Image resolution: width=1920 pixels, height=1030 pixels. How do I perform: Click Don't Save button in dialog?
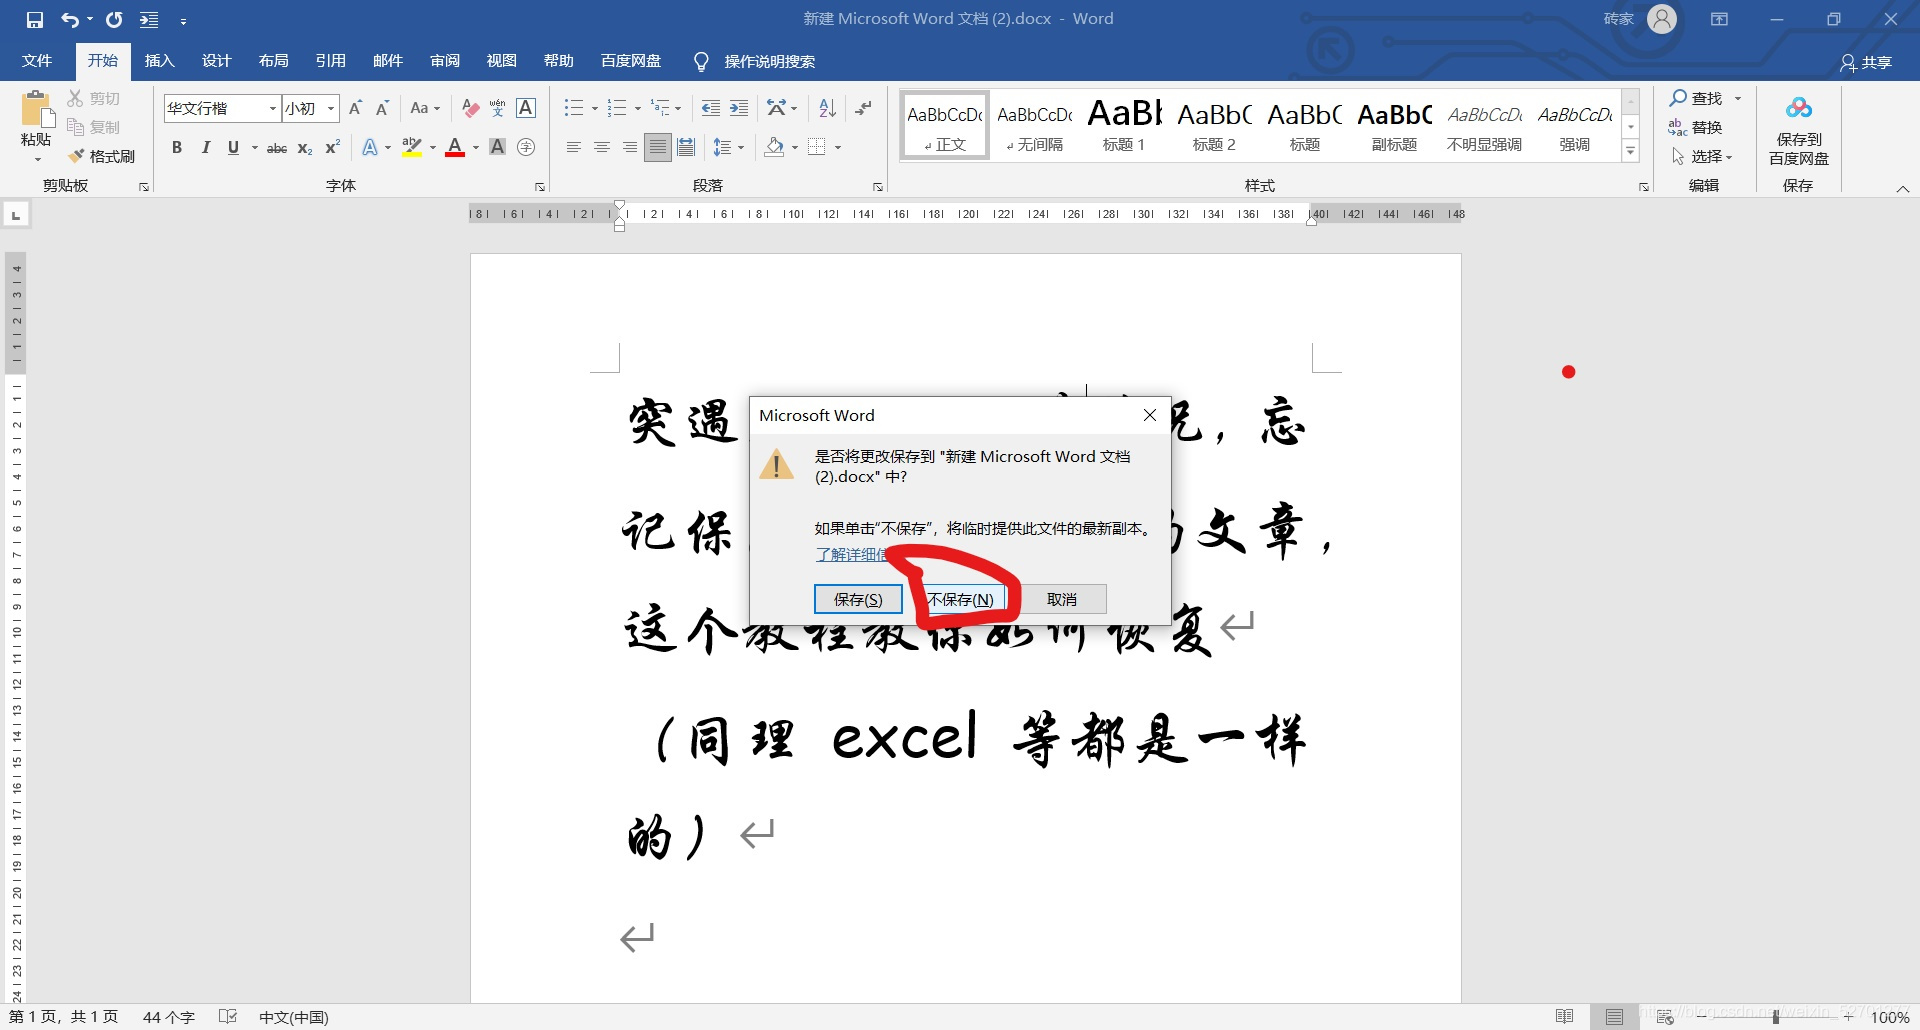(x=960, y=599)
